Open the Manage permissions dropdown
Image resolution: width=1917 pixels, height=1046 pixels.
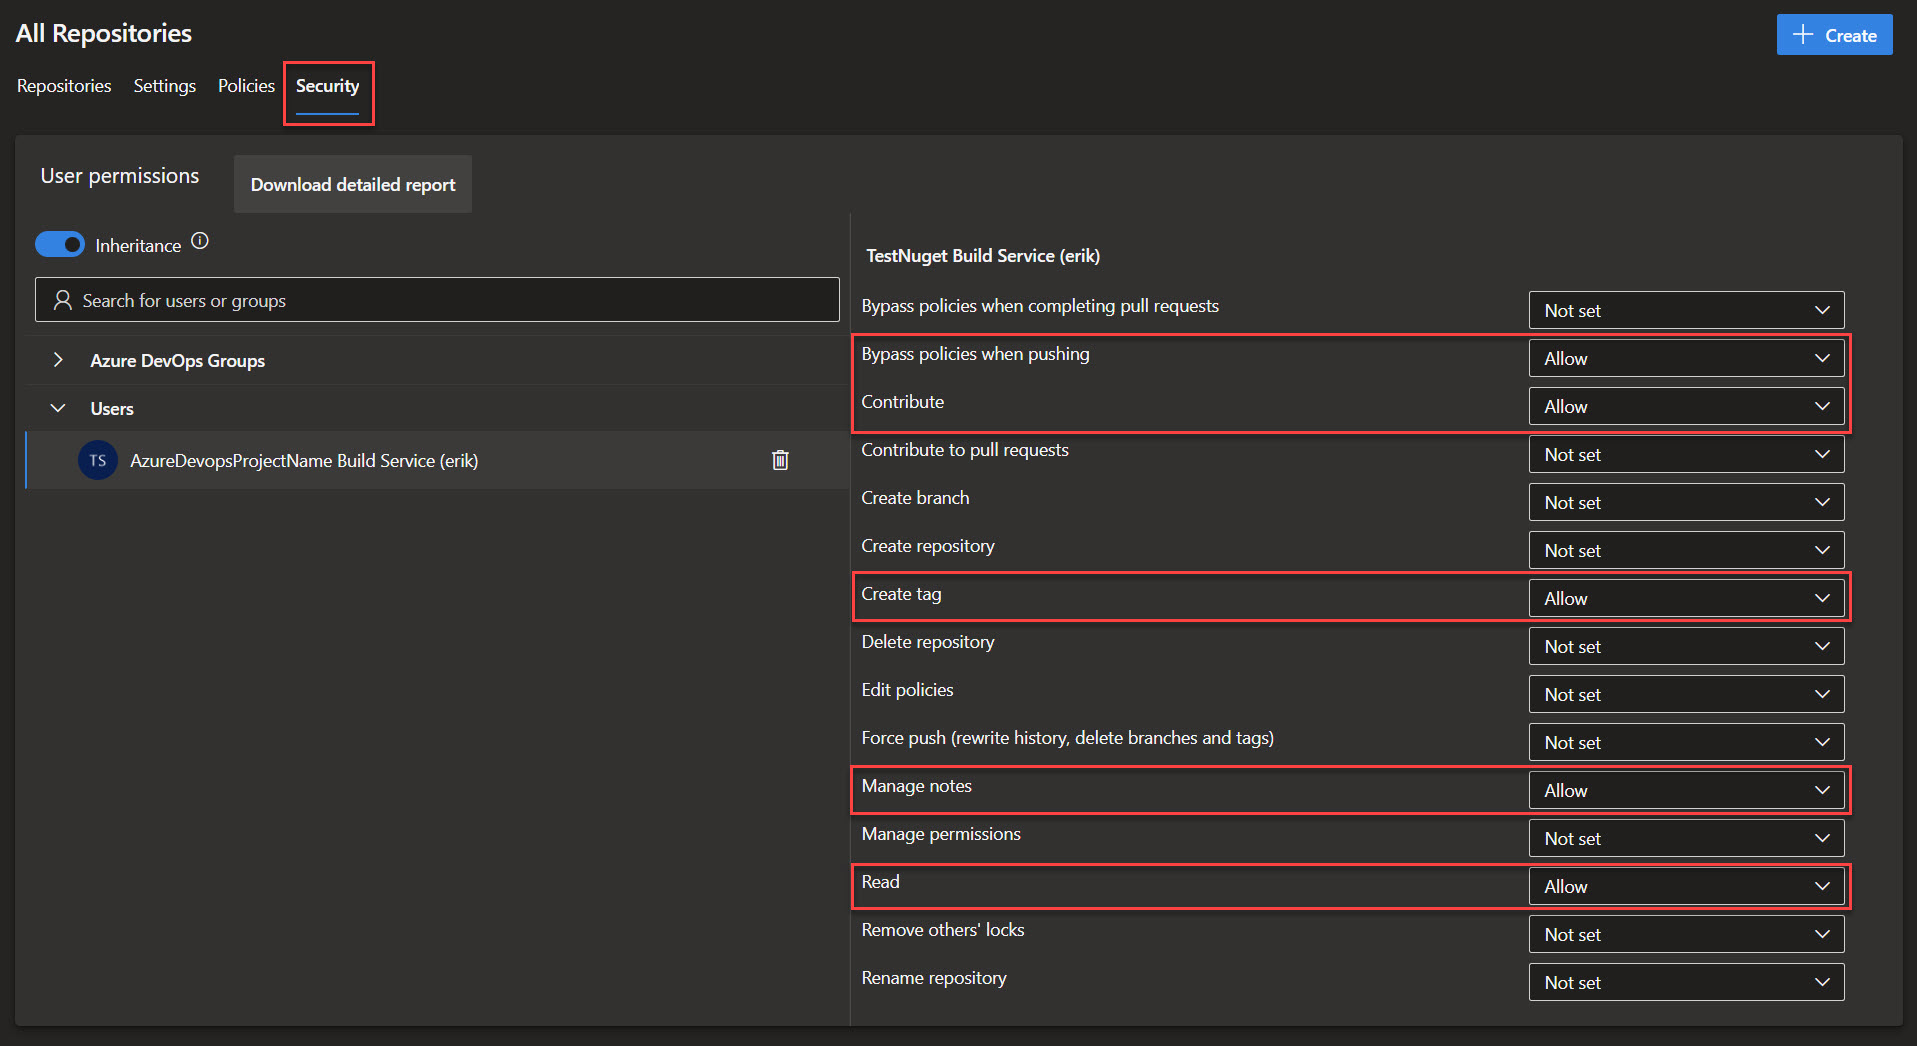pyautogui.click(x=1686, y=838)
